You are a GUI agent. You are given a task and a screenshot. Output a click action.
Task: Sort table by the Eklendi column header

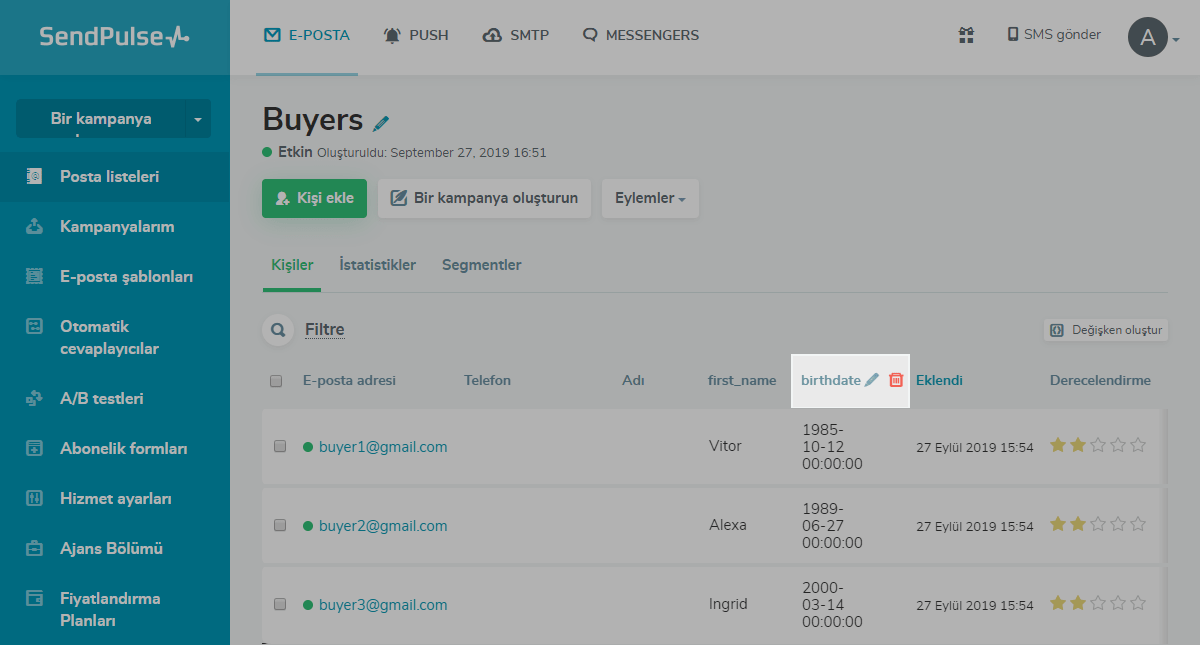tap(939, 380)
